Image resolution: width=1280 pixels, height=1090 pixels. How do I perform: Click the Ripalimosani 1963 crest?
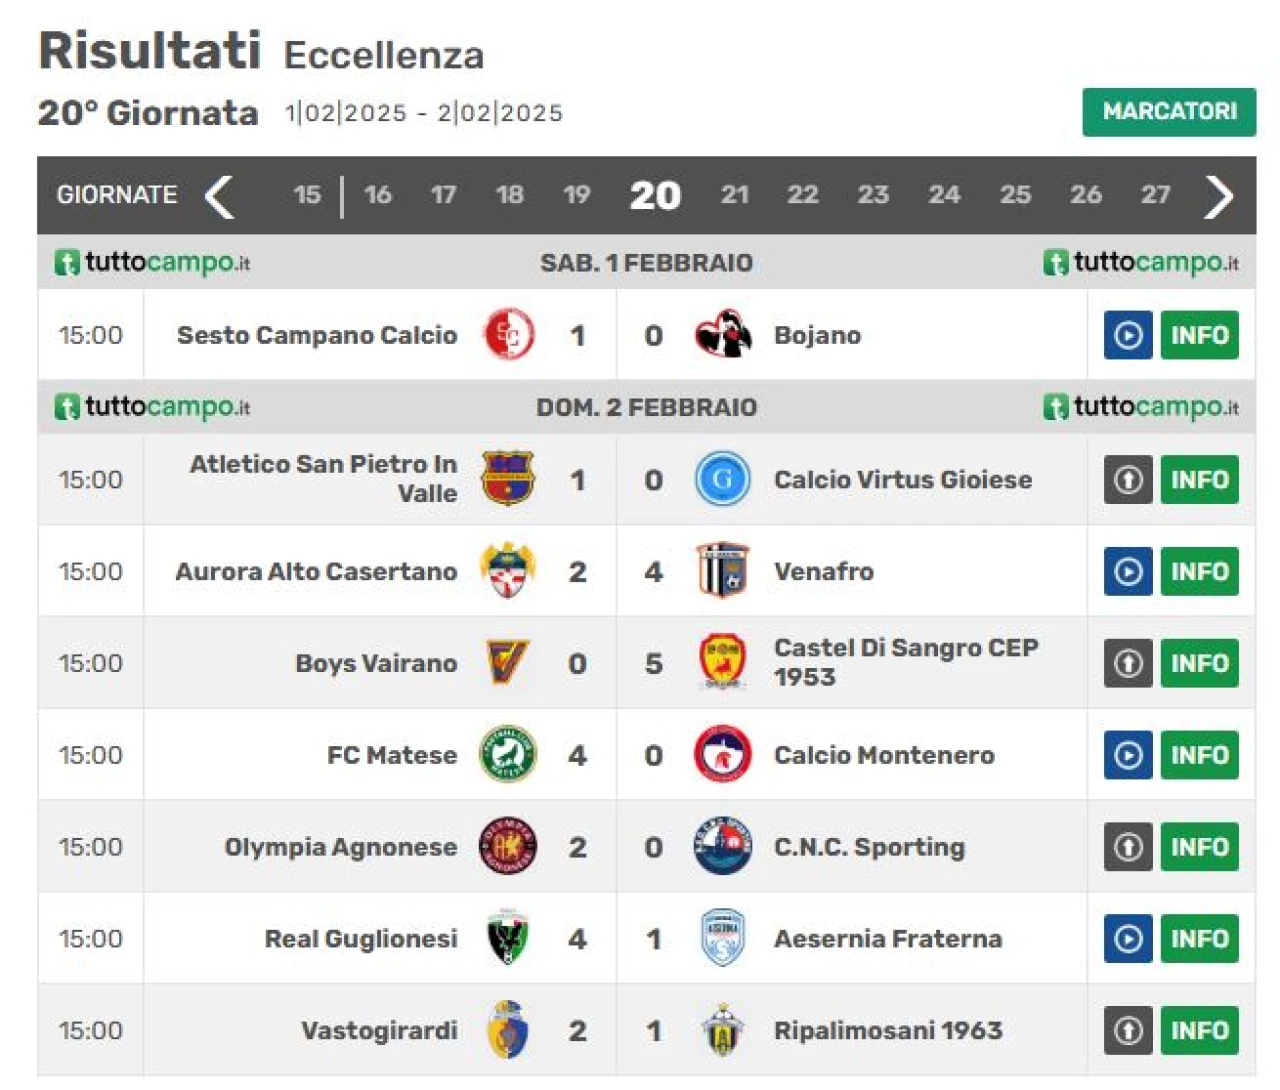point(722,1031)
